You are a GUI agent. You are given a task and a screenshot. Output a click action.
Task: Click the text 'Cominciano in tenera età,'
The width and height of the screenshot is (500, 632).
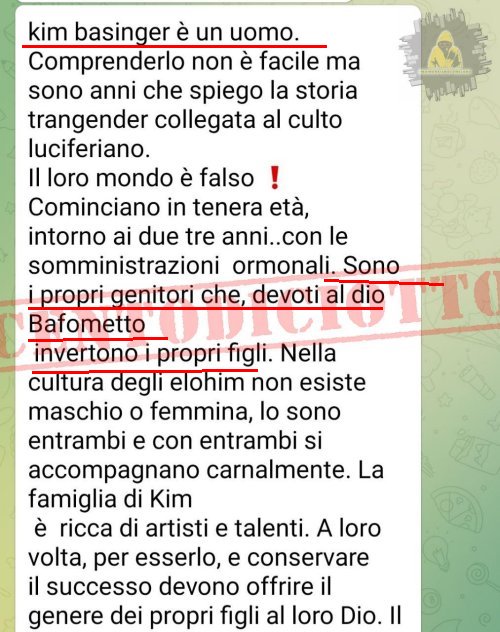pos(168,207)
